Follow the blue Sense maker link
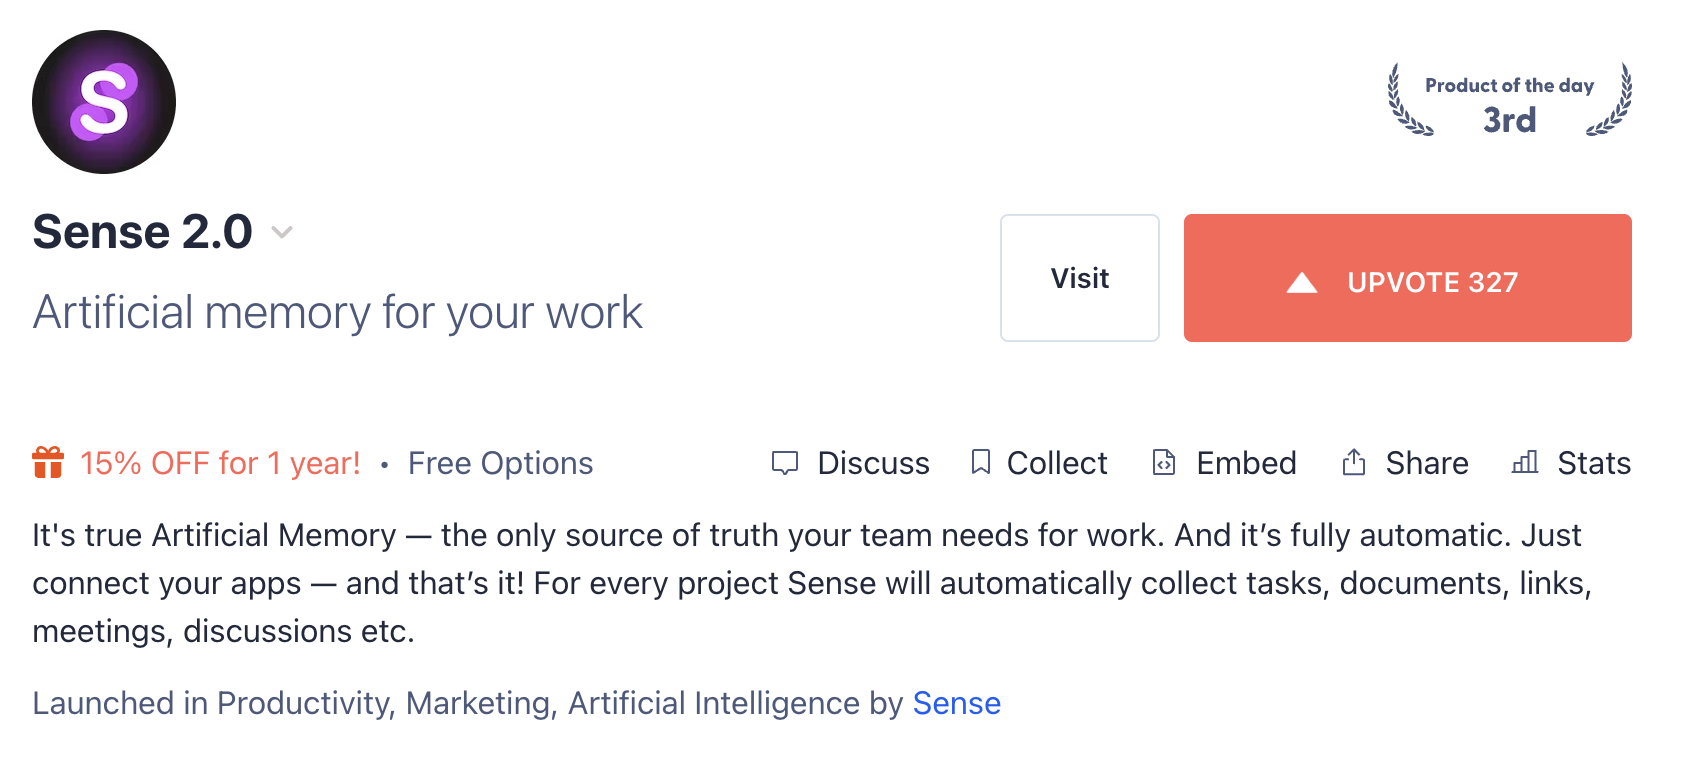Image resolution: width=1696 pixels, height=772 pixels. [x=956, y=703]
